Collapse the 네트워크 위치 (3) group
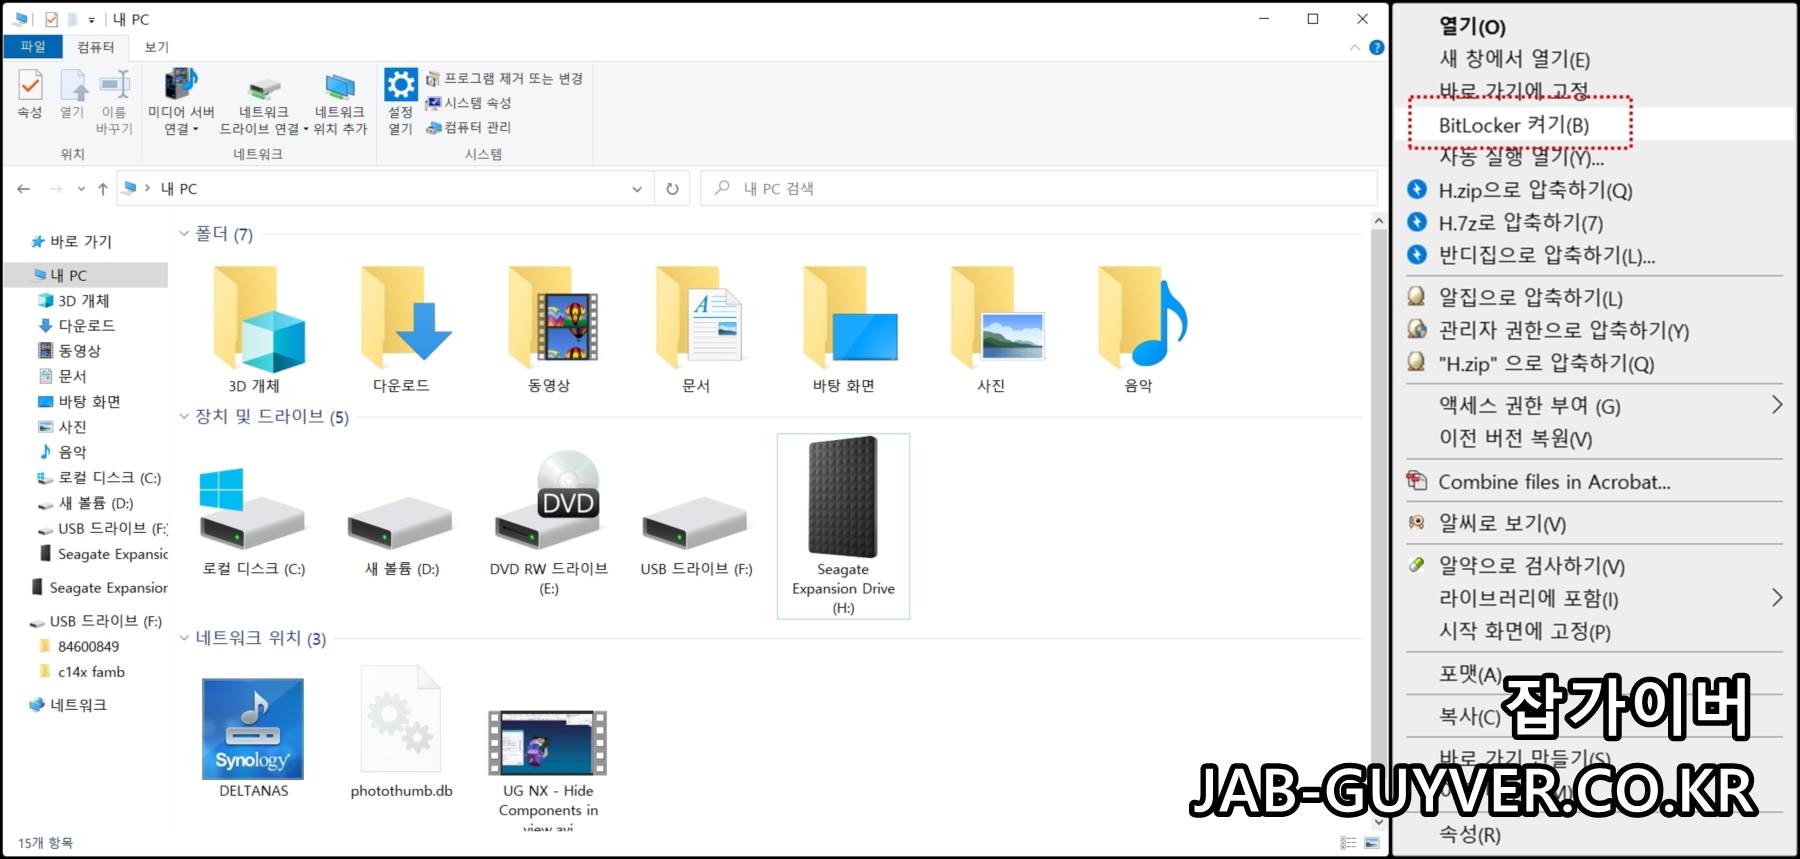 [184, 638]
